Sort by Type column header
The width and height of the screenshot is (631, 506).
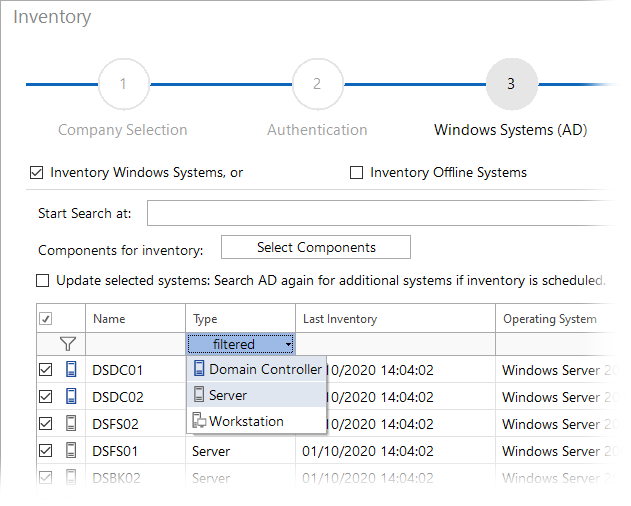click(240, 318)
